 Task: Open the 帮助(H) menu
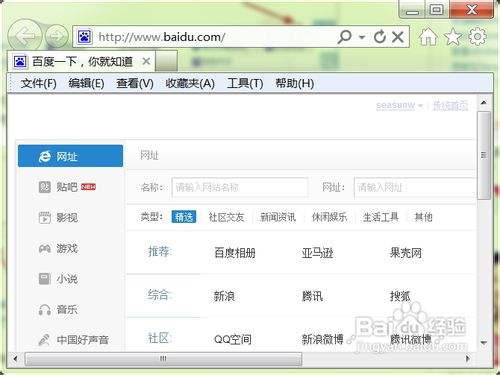(295, 83)
